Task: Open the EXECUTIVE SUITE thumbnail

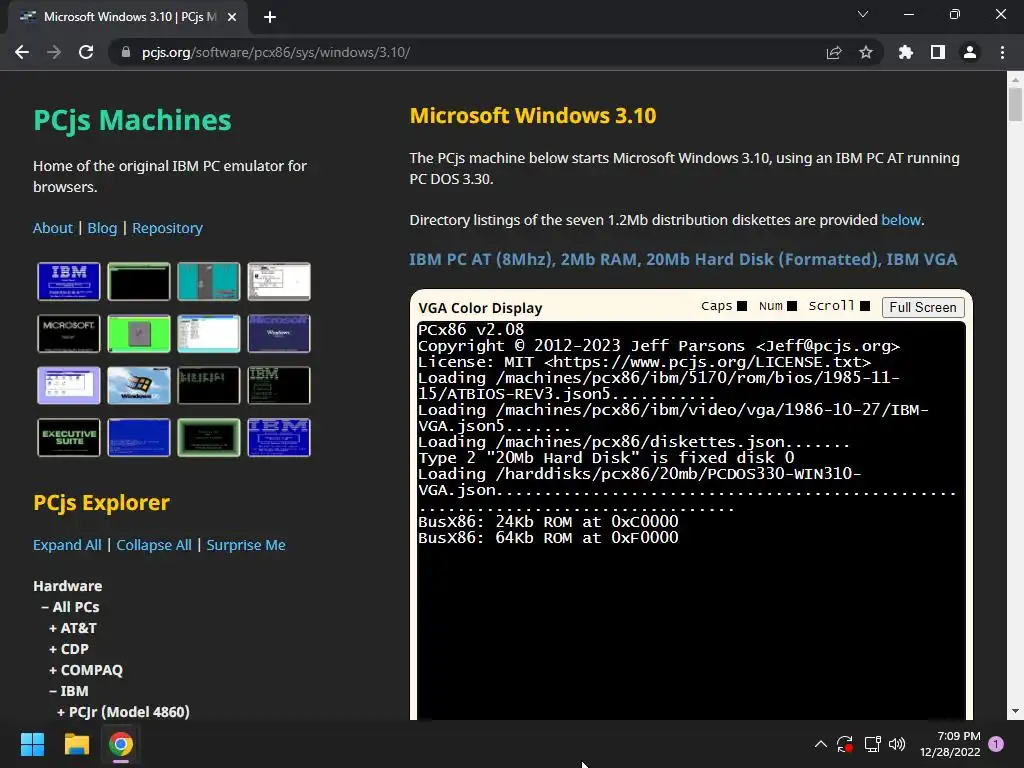Action: (69, 438)
